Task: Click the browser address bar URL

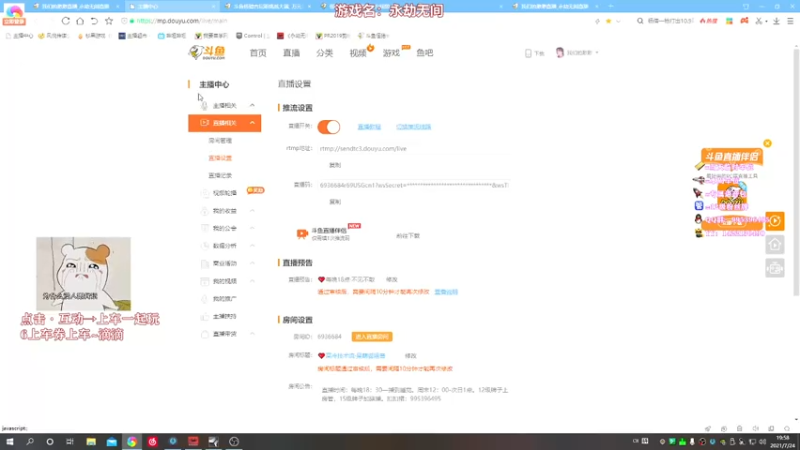Action: click(181, 21)
